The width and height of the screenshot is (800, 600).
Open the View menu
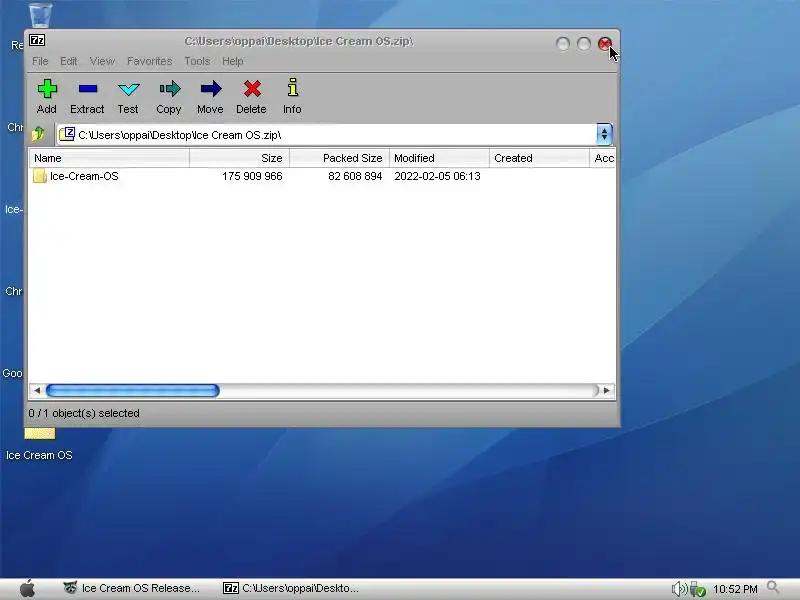pyautogui.click(x=102, y=61)
